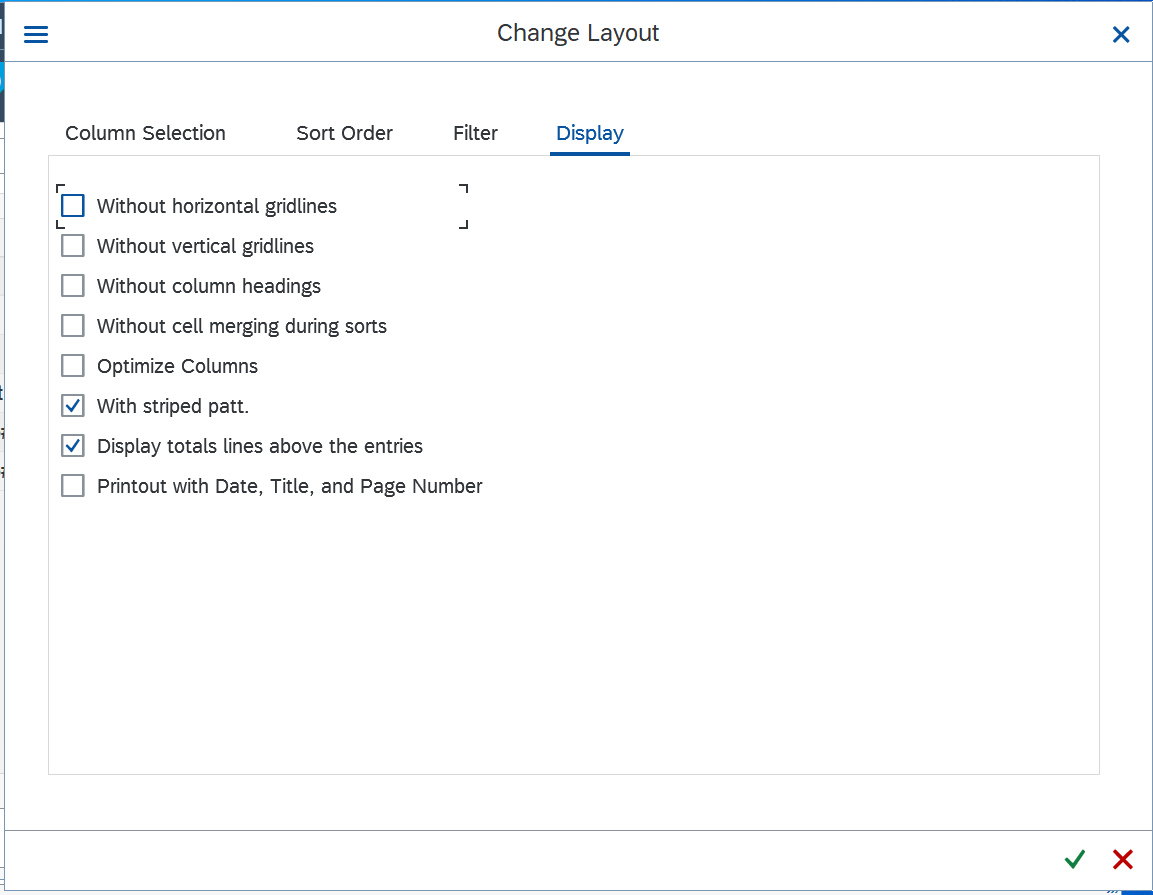Click the "Change Layout" dialog title

578,33
